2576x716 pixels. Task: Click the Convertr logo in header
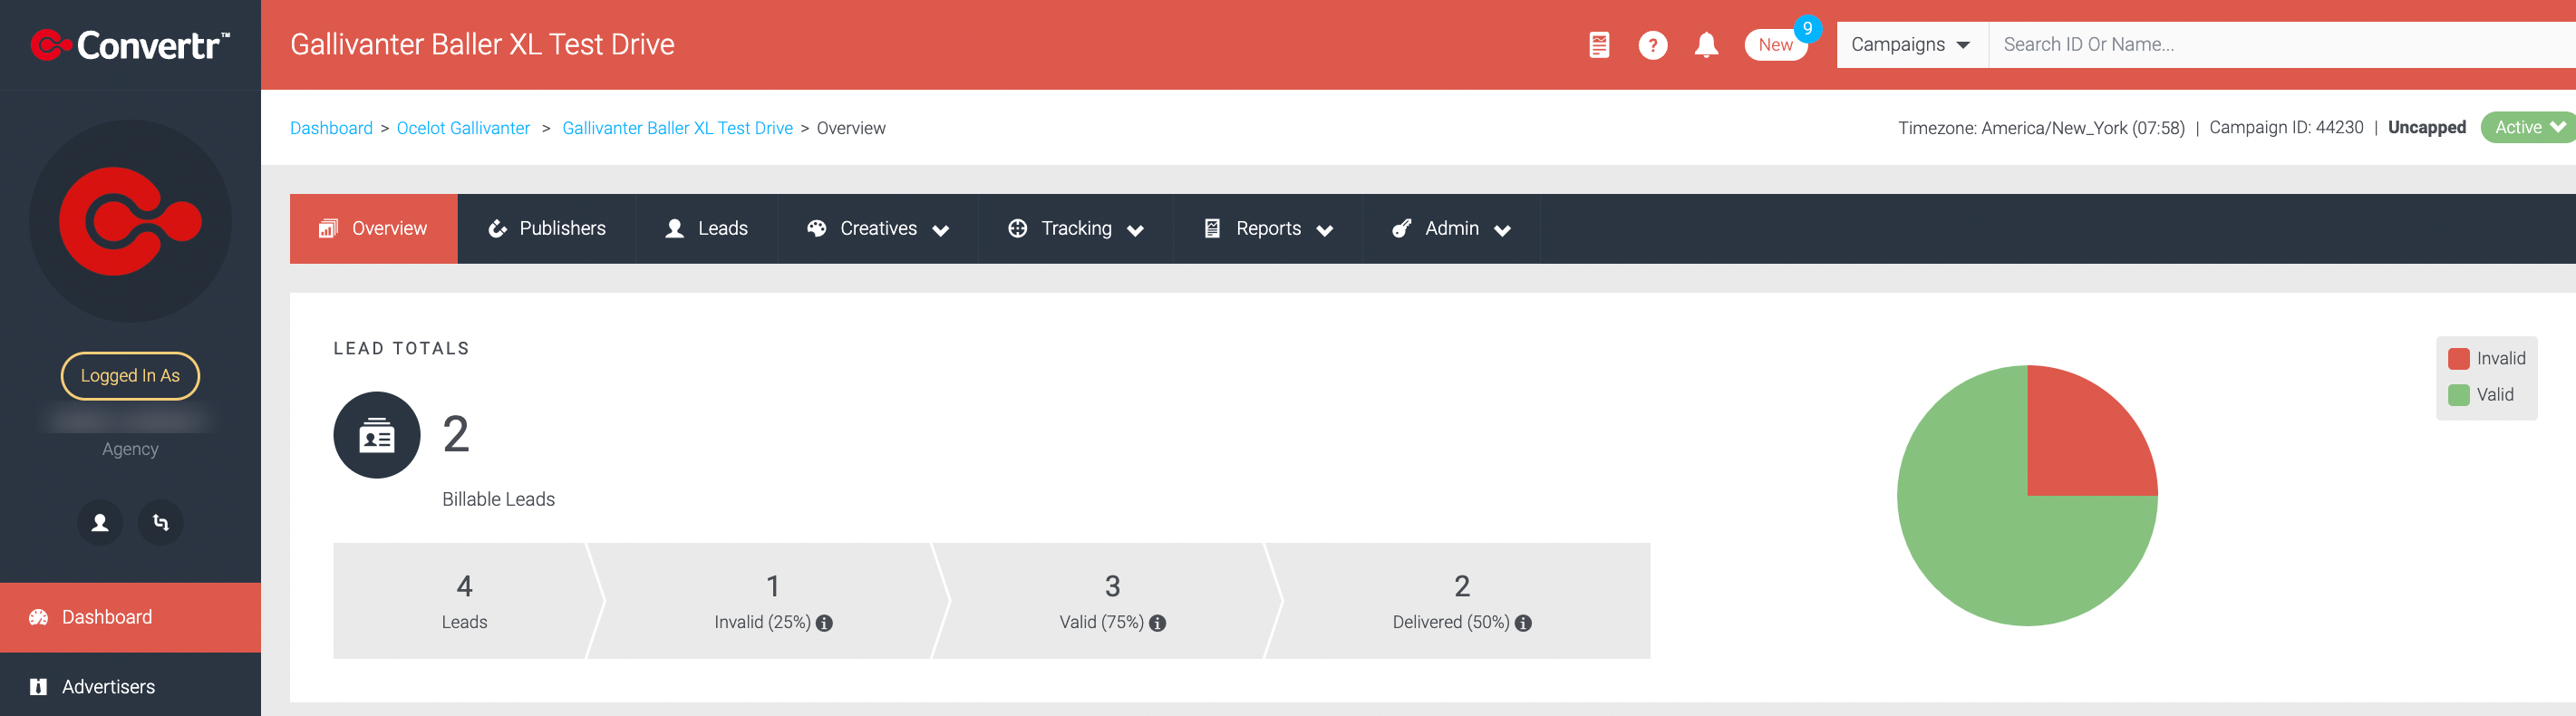pyautogui.click(x=130, y=45)
